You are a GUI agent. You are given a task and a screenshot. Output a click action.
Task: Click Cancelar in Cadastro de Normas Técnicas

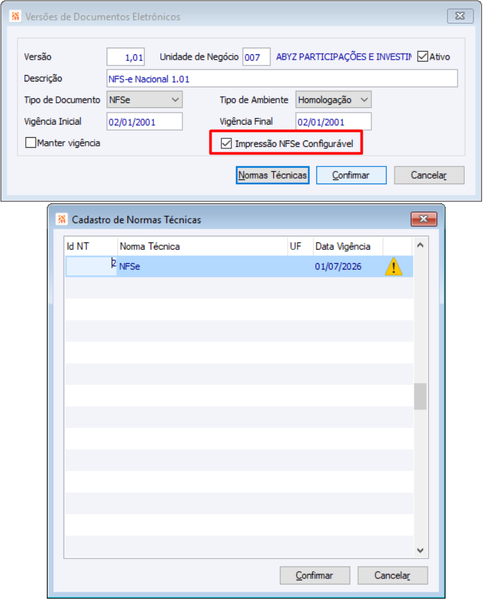point(393,575)
